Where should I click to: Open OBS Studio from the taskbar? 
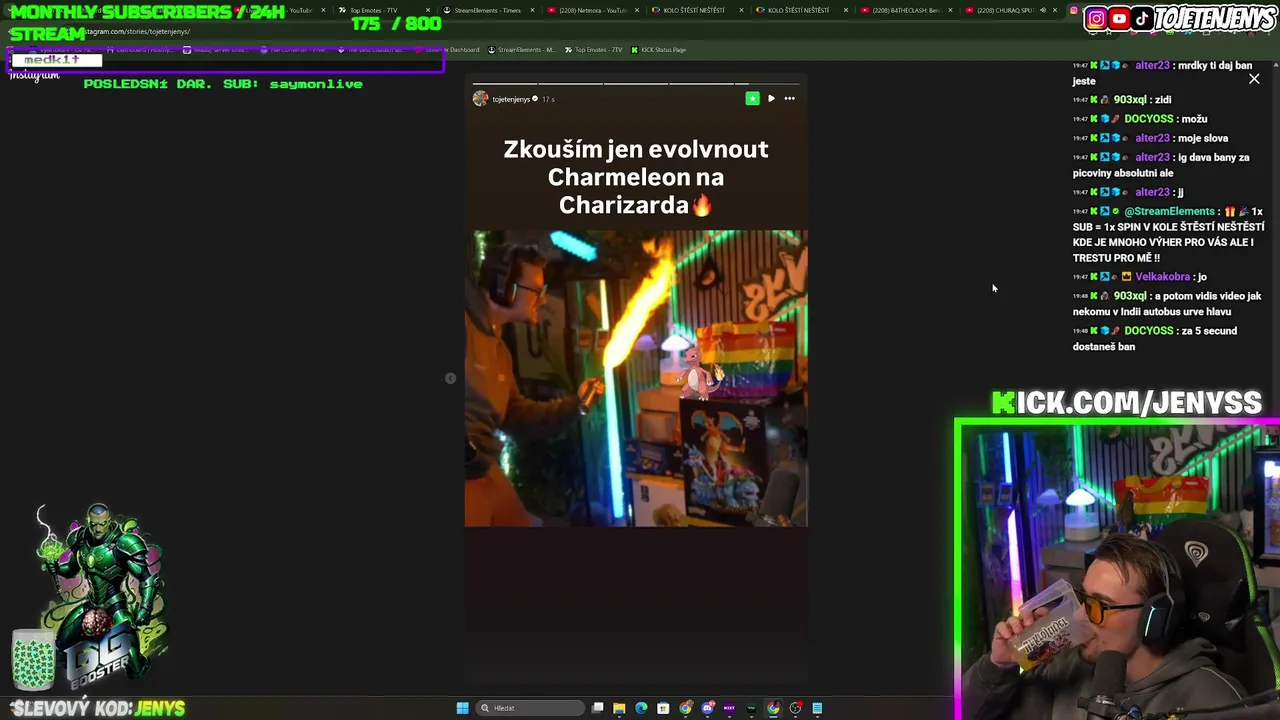(x=795, y=708)
